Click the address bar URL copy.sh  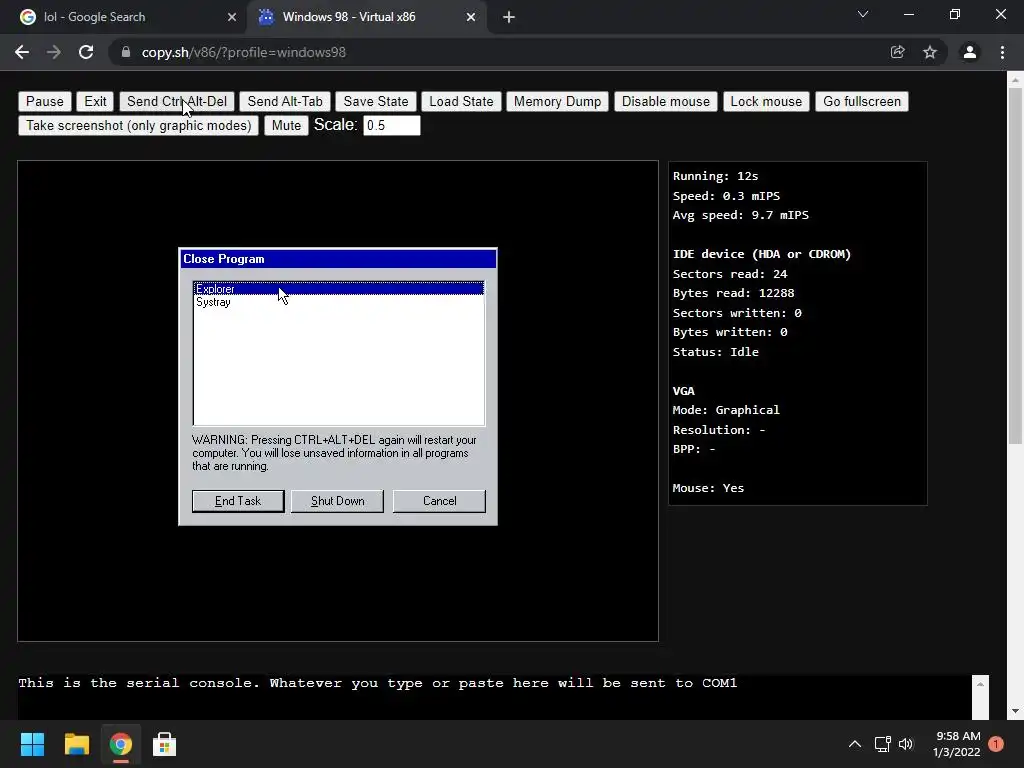point(244,52)
